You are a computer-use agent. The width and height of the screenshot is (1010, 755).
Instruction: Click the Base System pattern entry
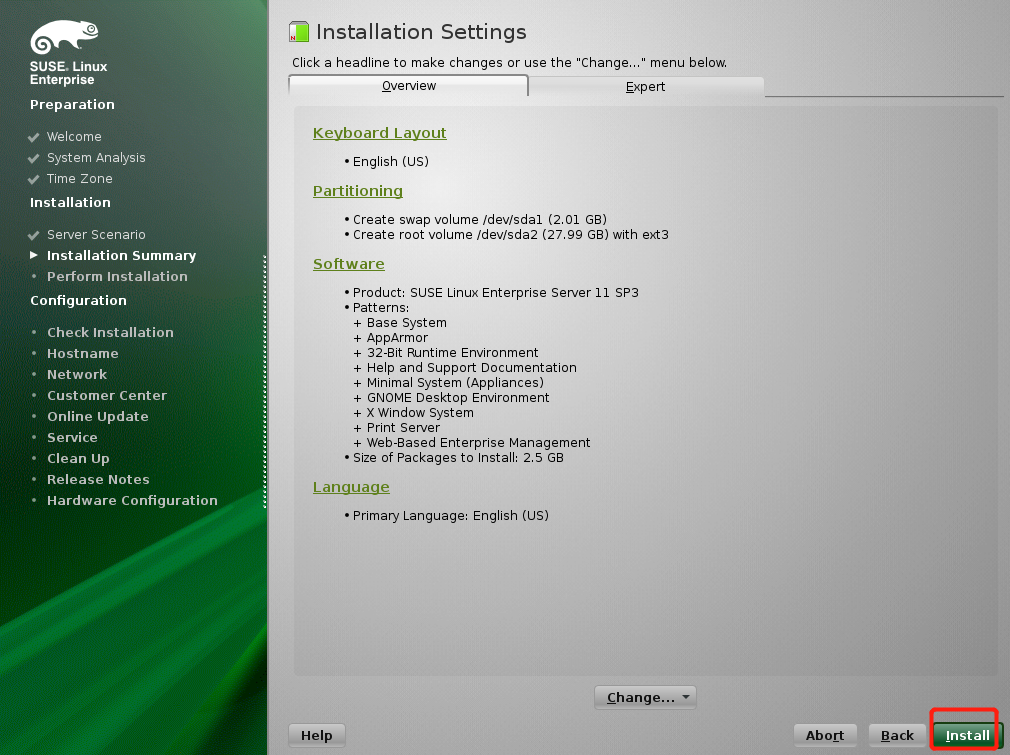[x=406, y=323]
